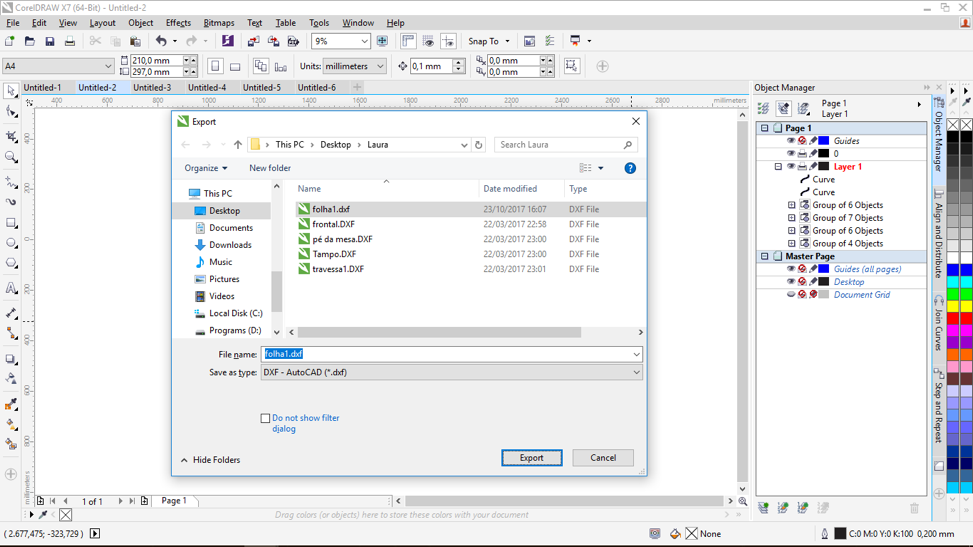This screenshot has width=973, height=547.
Task: Select the file Tampo.DXF
Action: 334,254
